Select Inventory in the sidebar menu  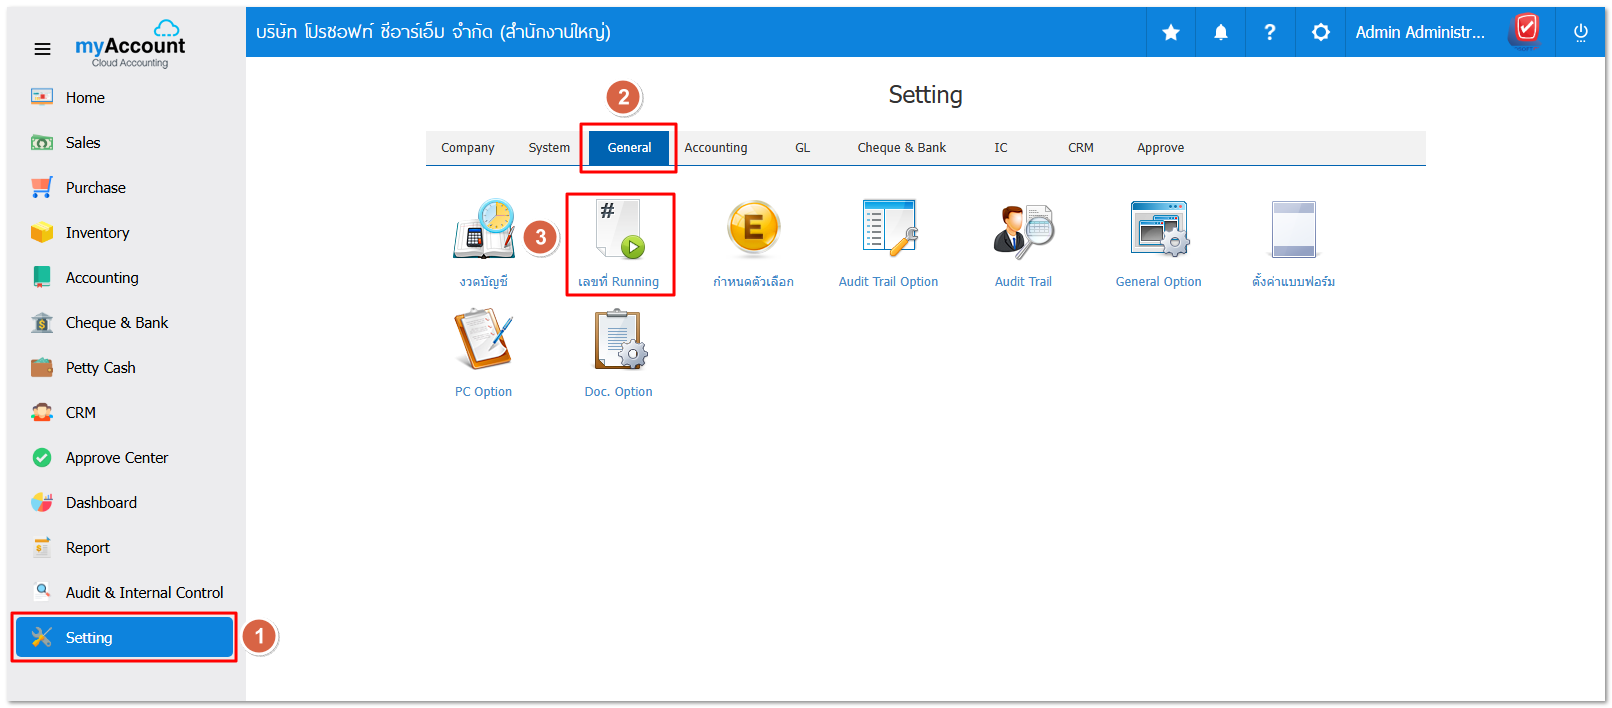coord(97,233)
